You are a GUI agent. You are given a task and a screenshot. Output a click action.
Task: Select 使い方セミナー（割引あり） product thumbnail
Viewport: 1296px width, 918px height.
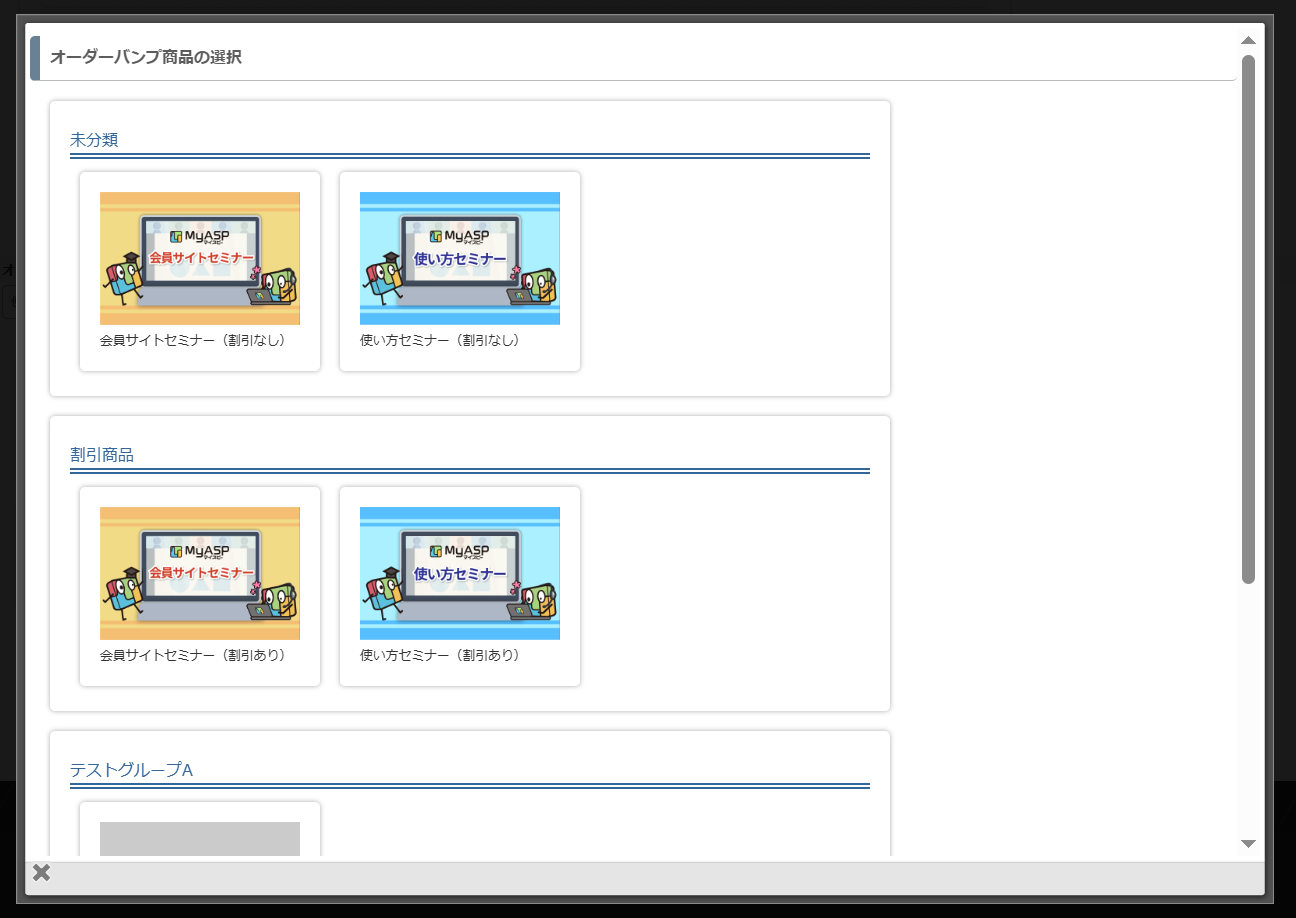click(x=460, y=573)
